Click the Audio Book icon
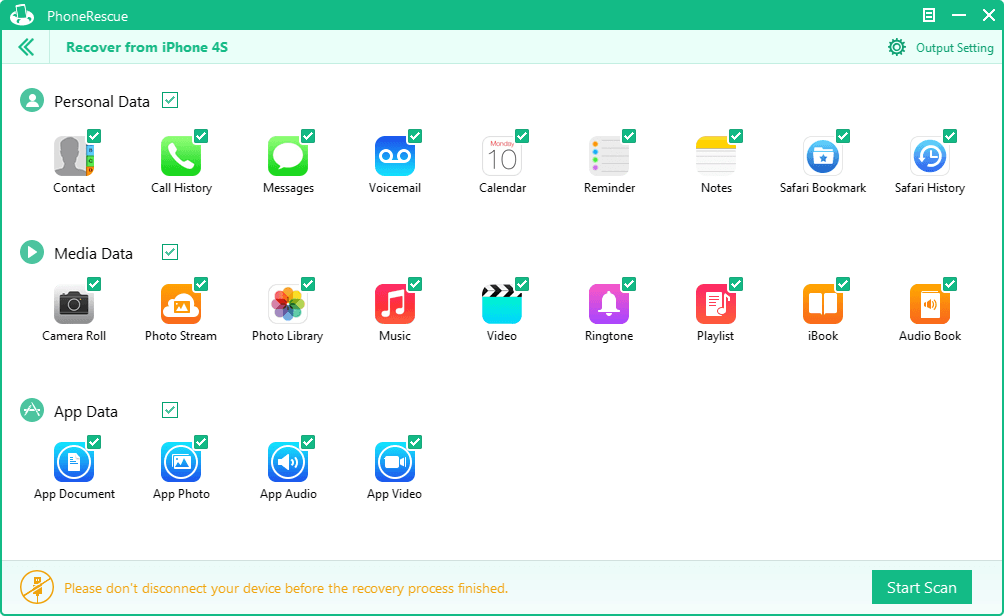 click(930, 304)
